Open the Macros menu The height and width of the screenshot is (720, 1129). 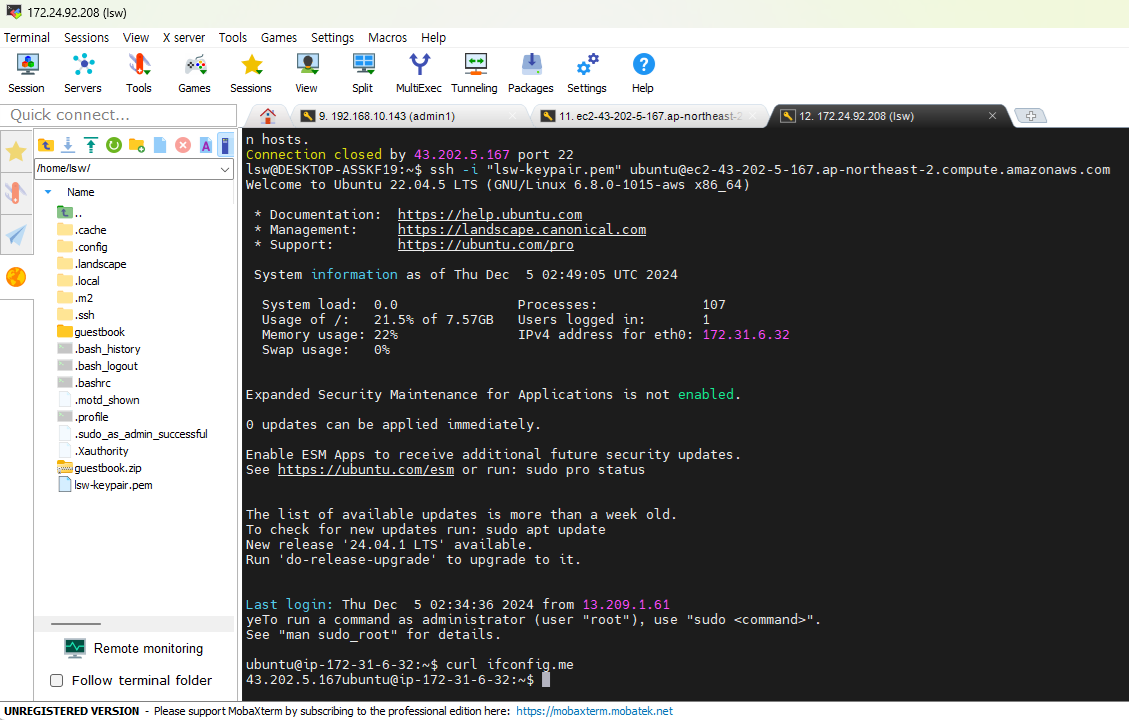(x=387, y=37)
